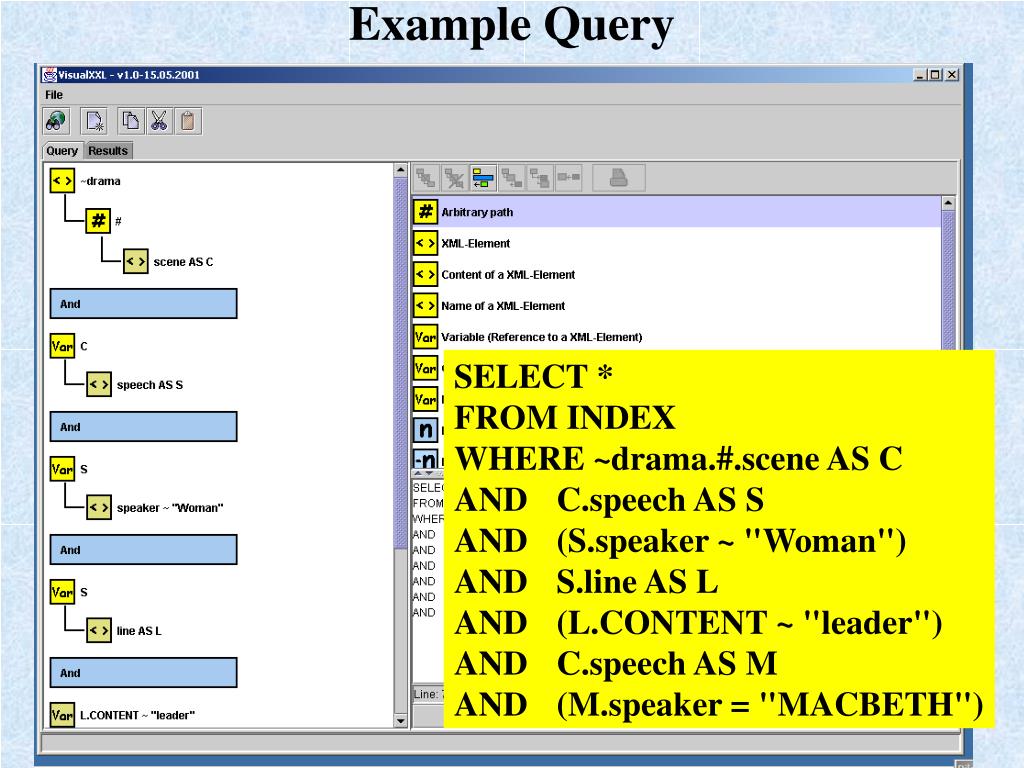Select the 'scene AS C' element node
This screenshot has height=768, width=1024.
(x=168, y=262)
